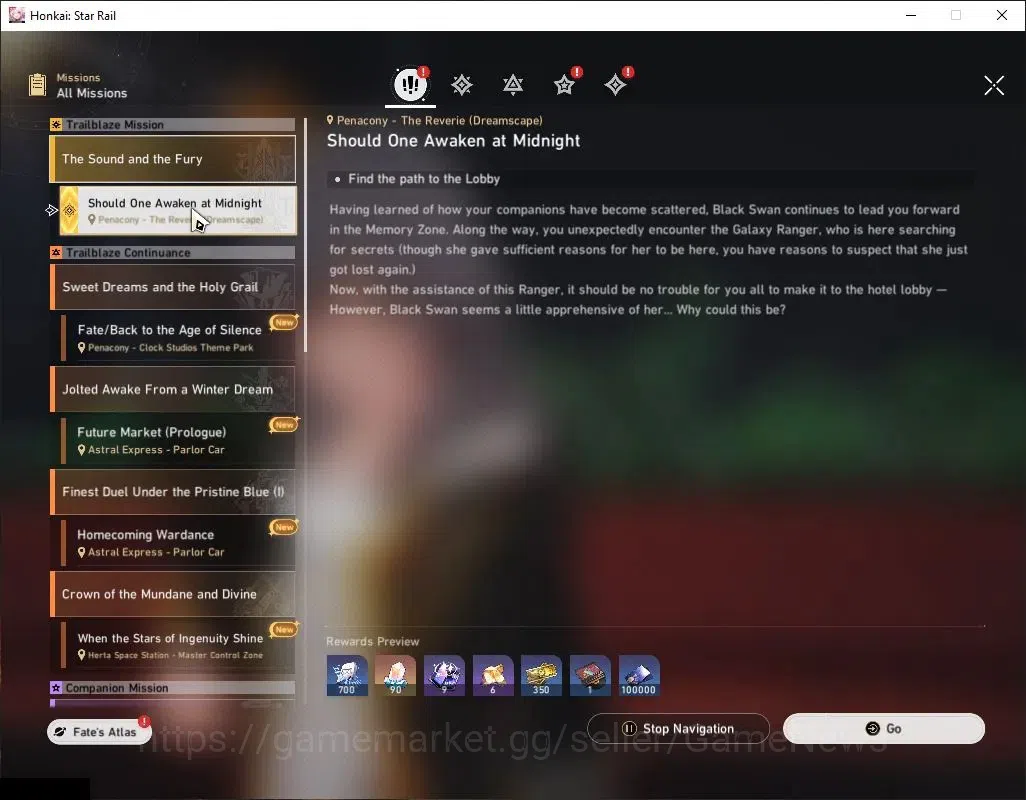Click the tracking marker beside Should One Awaken
The height and width of the screenshot is (800, 1026).
click(51, 210)
